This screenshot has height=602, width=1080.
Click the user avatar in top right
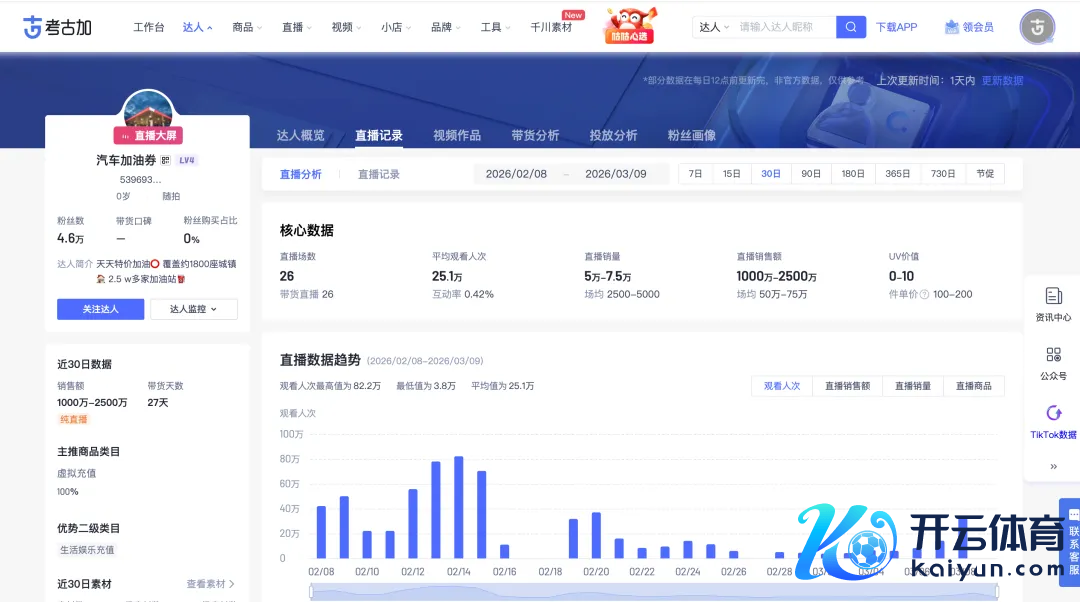coord(1037,27)
